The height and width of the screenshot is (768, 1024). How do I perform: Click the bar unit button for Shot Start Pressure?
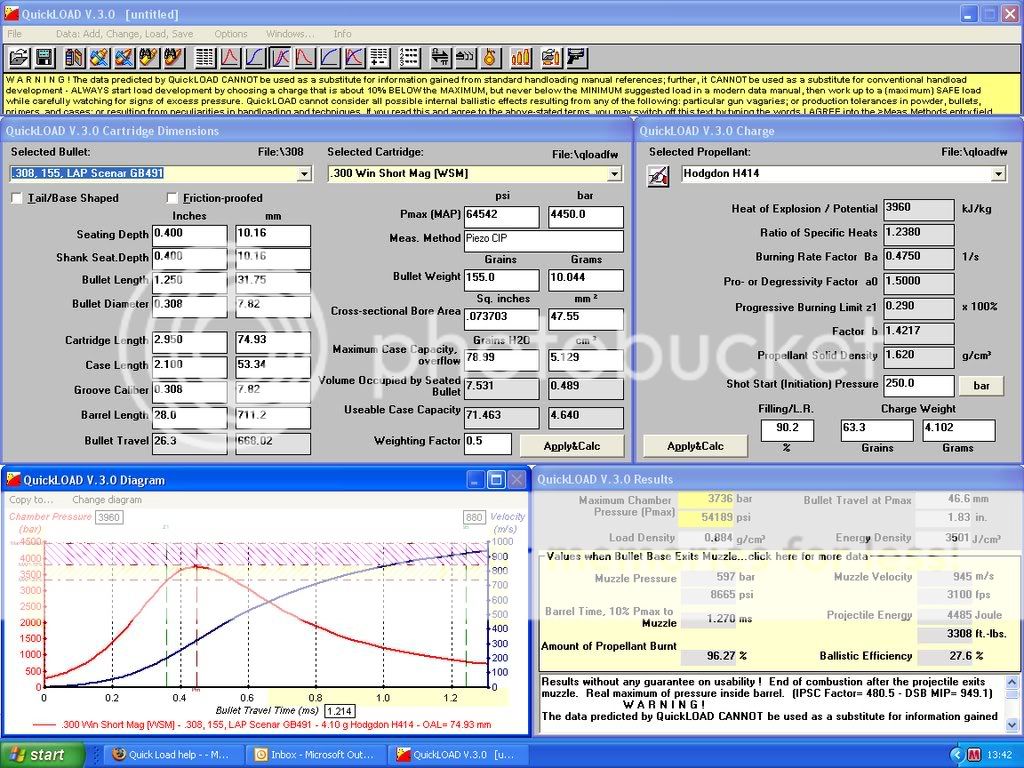pyautogui.click(x=980, y=385)
